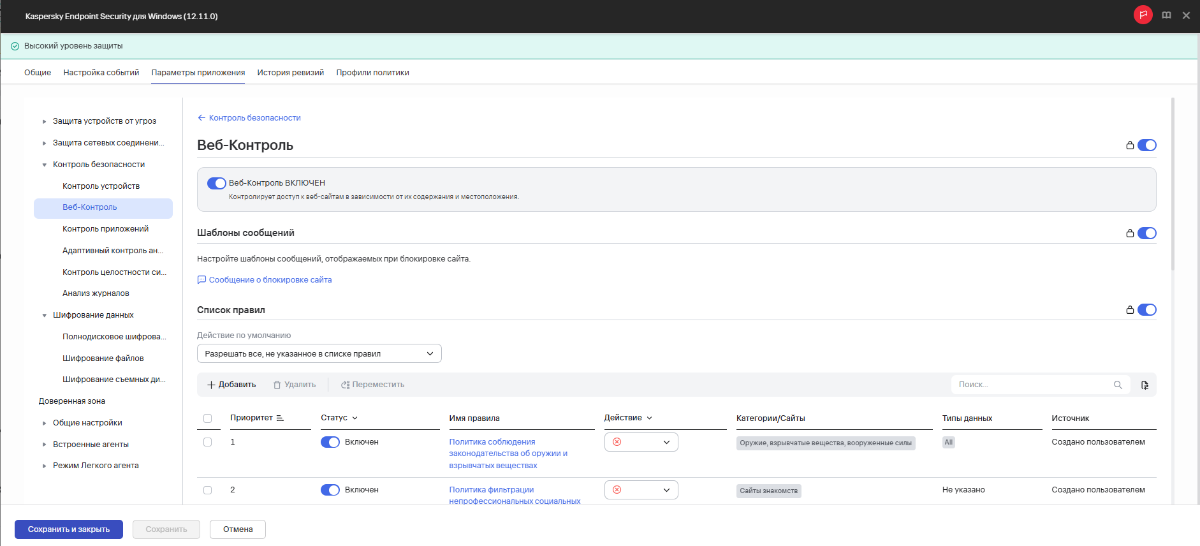Open the Сообщение о блокировке сайта link
This screenshot has height=546, width=1200.
coord(270,280)
